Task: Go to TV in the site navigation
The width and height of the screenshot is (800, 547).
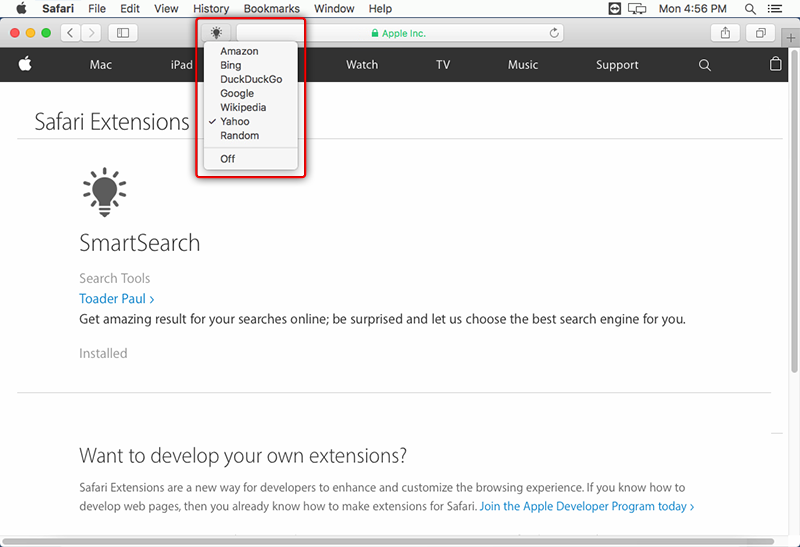Action: pyautogui.click(x=443, y=65)
